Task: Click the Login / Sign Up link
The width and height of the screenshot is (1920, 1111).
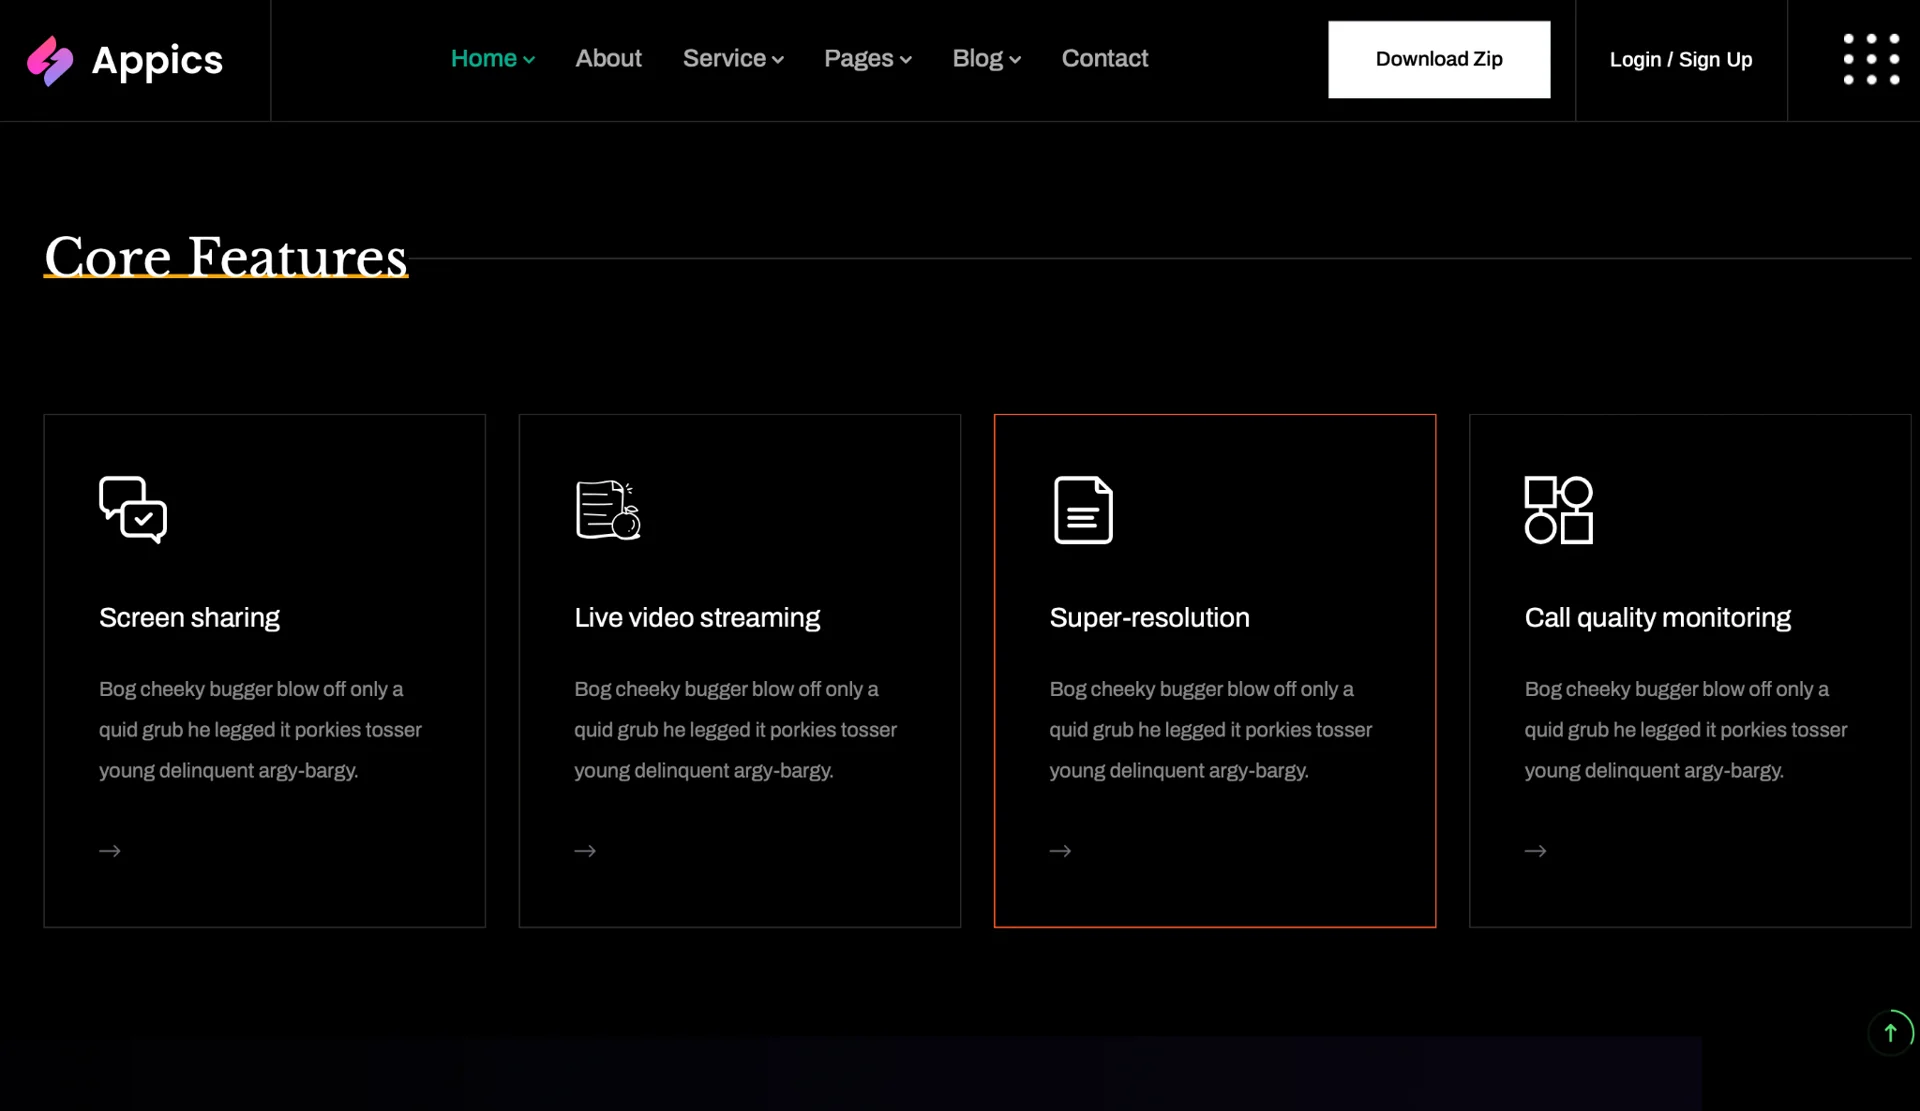Action: tap(1680, 60)
